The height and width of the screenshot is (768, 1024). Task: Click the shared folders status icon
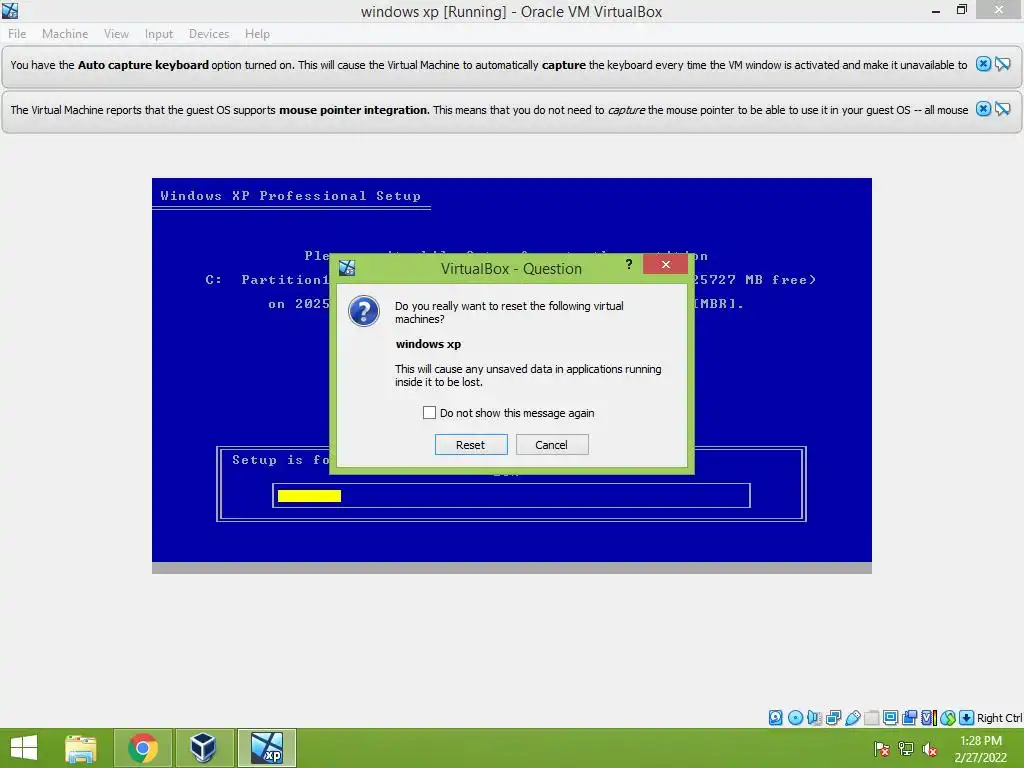(871, 718)
